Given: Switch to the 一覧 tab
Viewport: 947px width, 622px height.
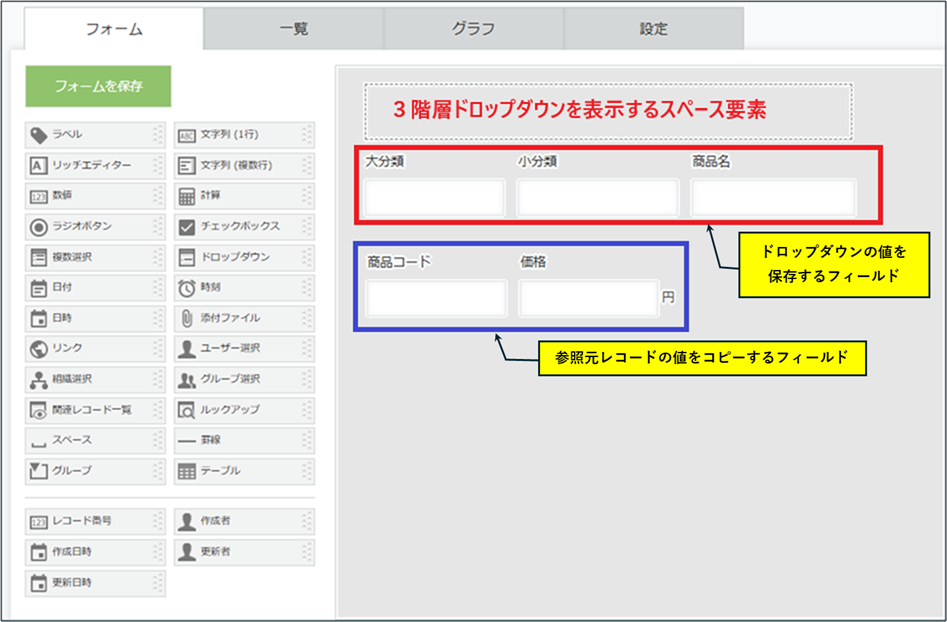Looking at the screenshot, I should click(x=294, y=29).
